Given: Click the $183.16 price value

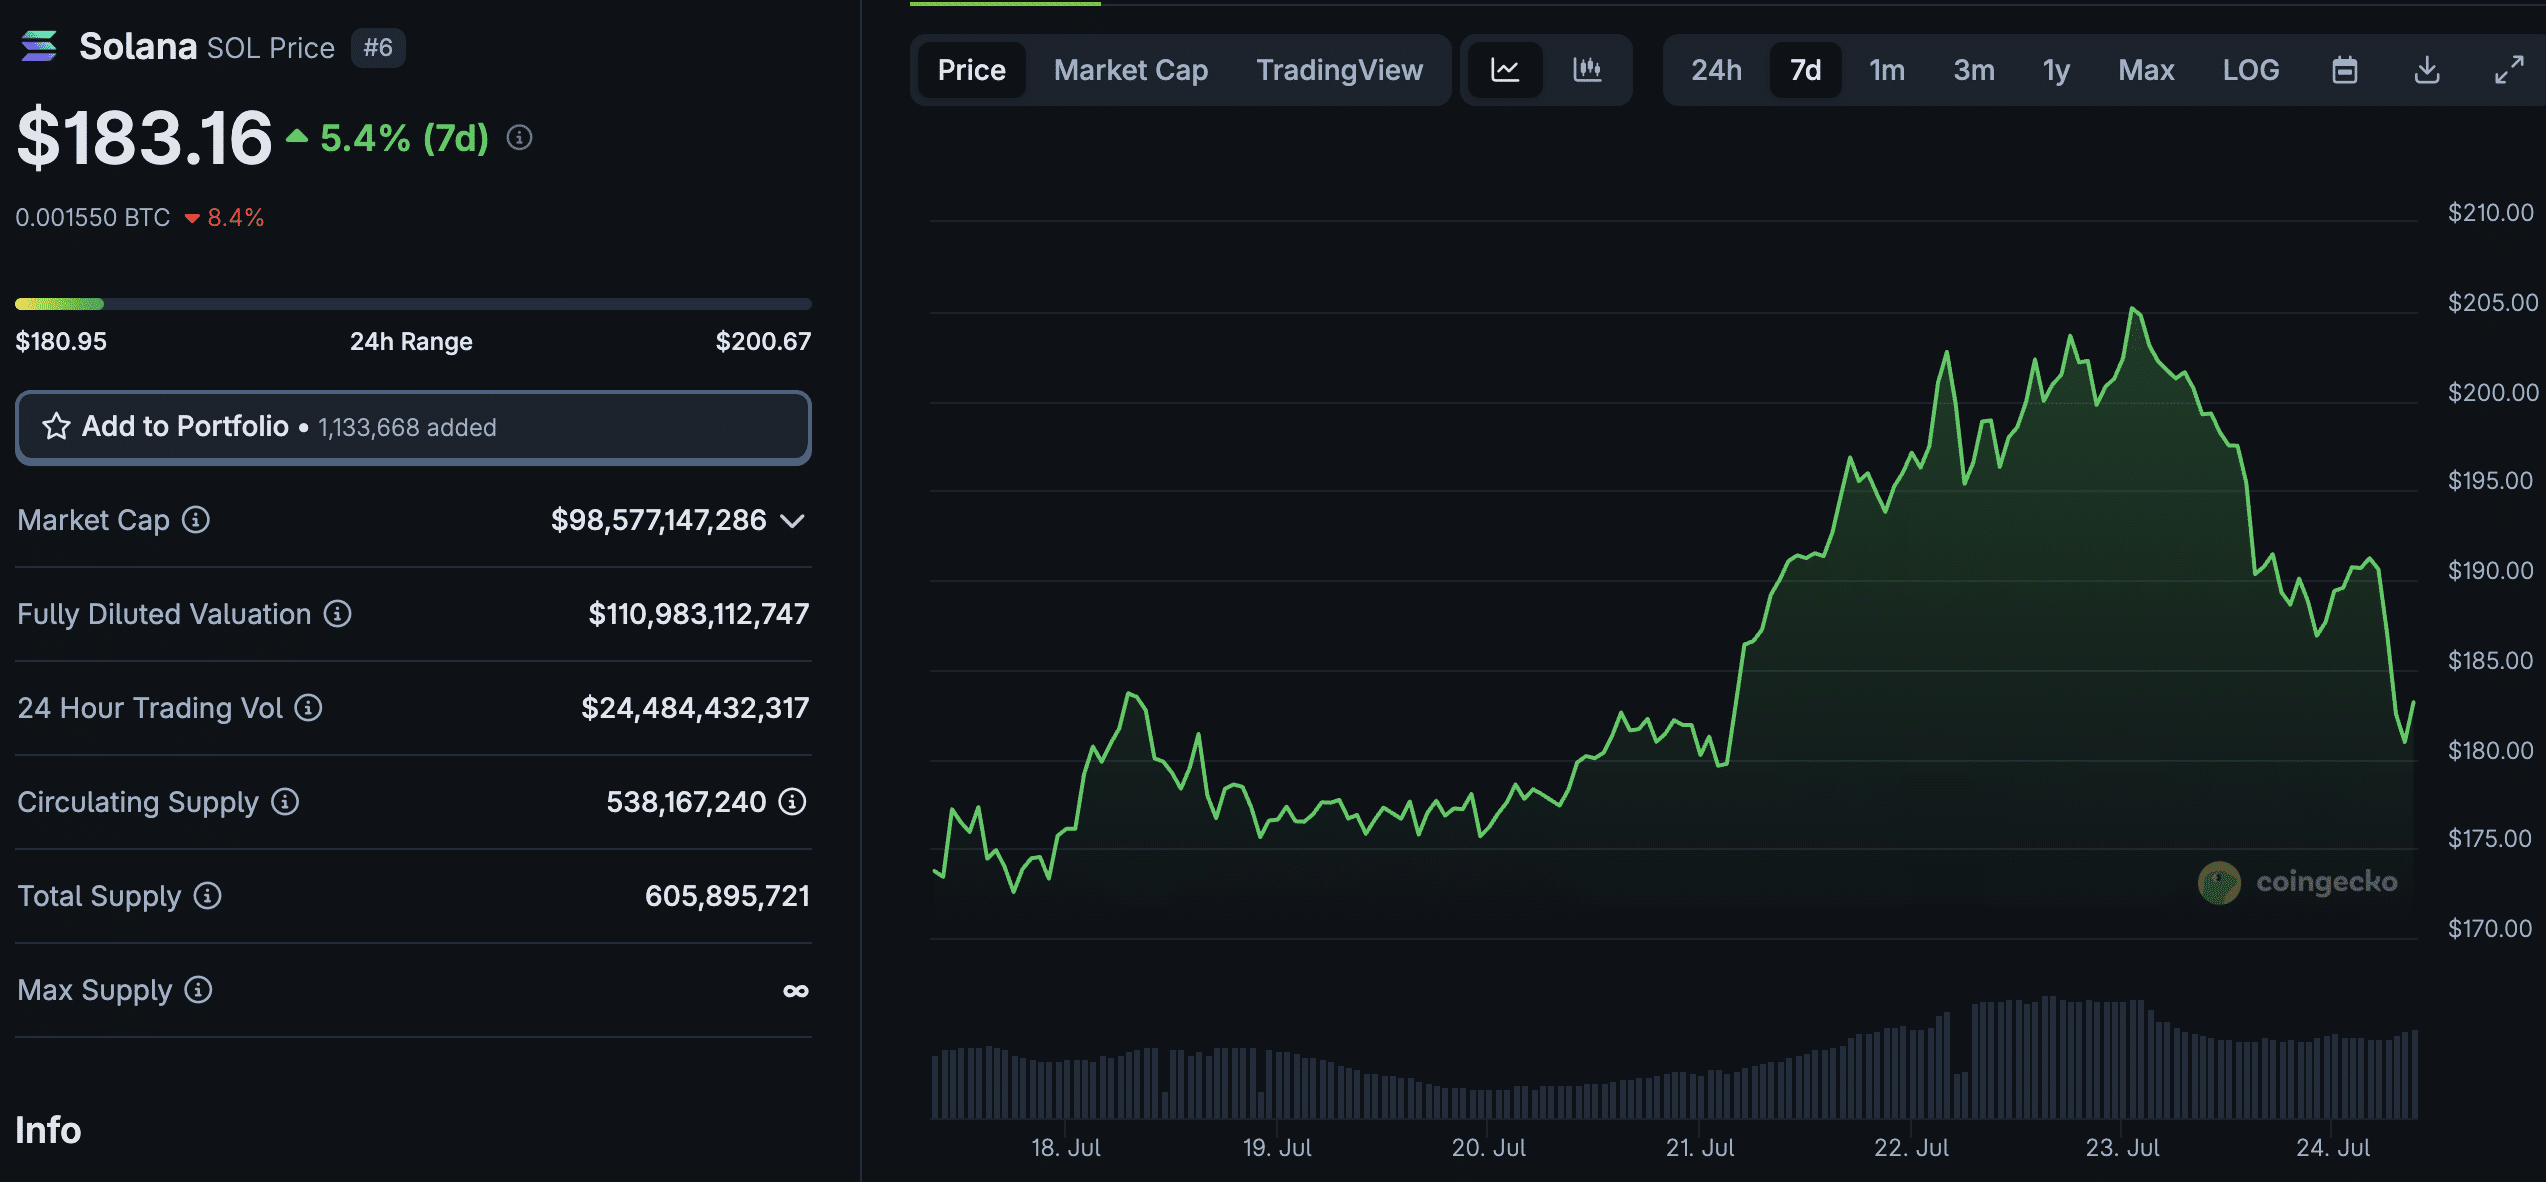Looking at the screenshot, I should [144, 137].
